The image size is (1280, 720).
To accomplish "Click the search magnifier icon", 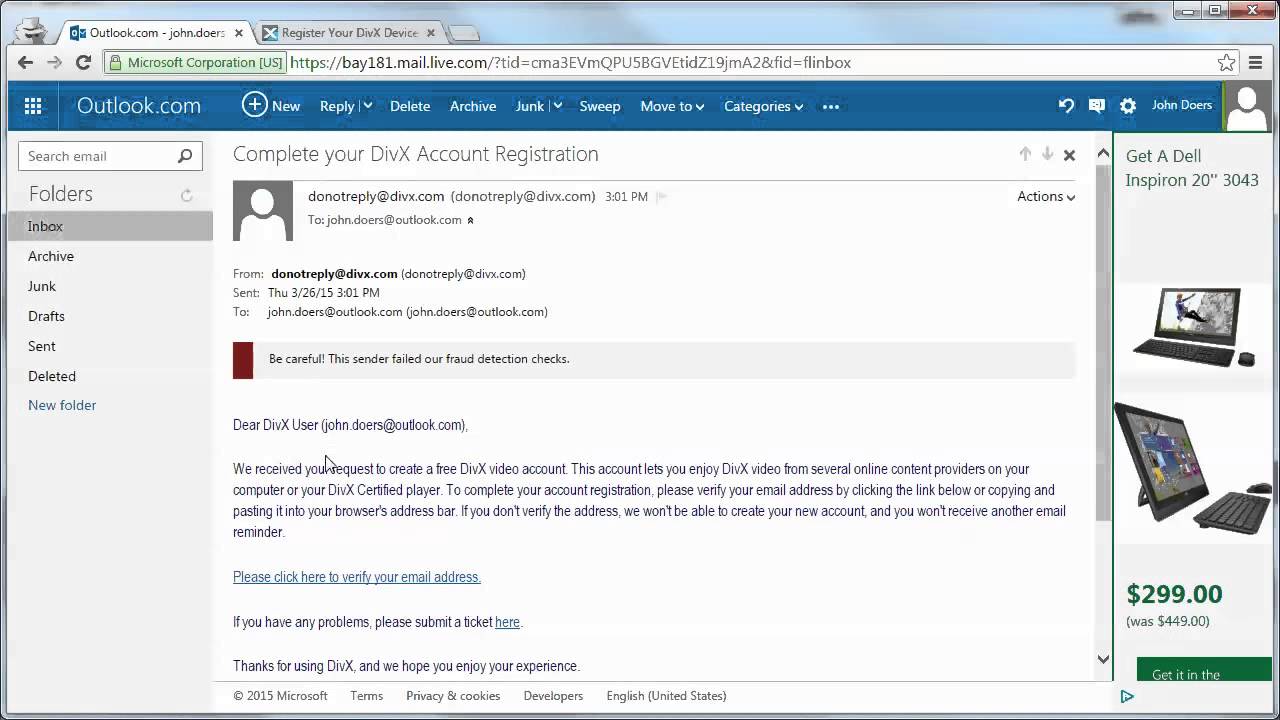I will (185, 156).
